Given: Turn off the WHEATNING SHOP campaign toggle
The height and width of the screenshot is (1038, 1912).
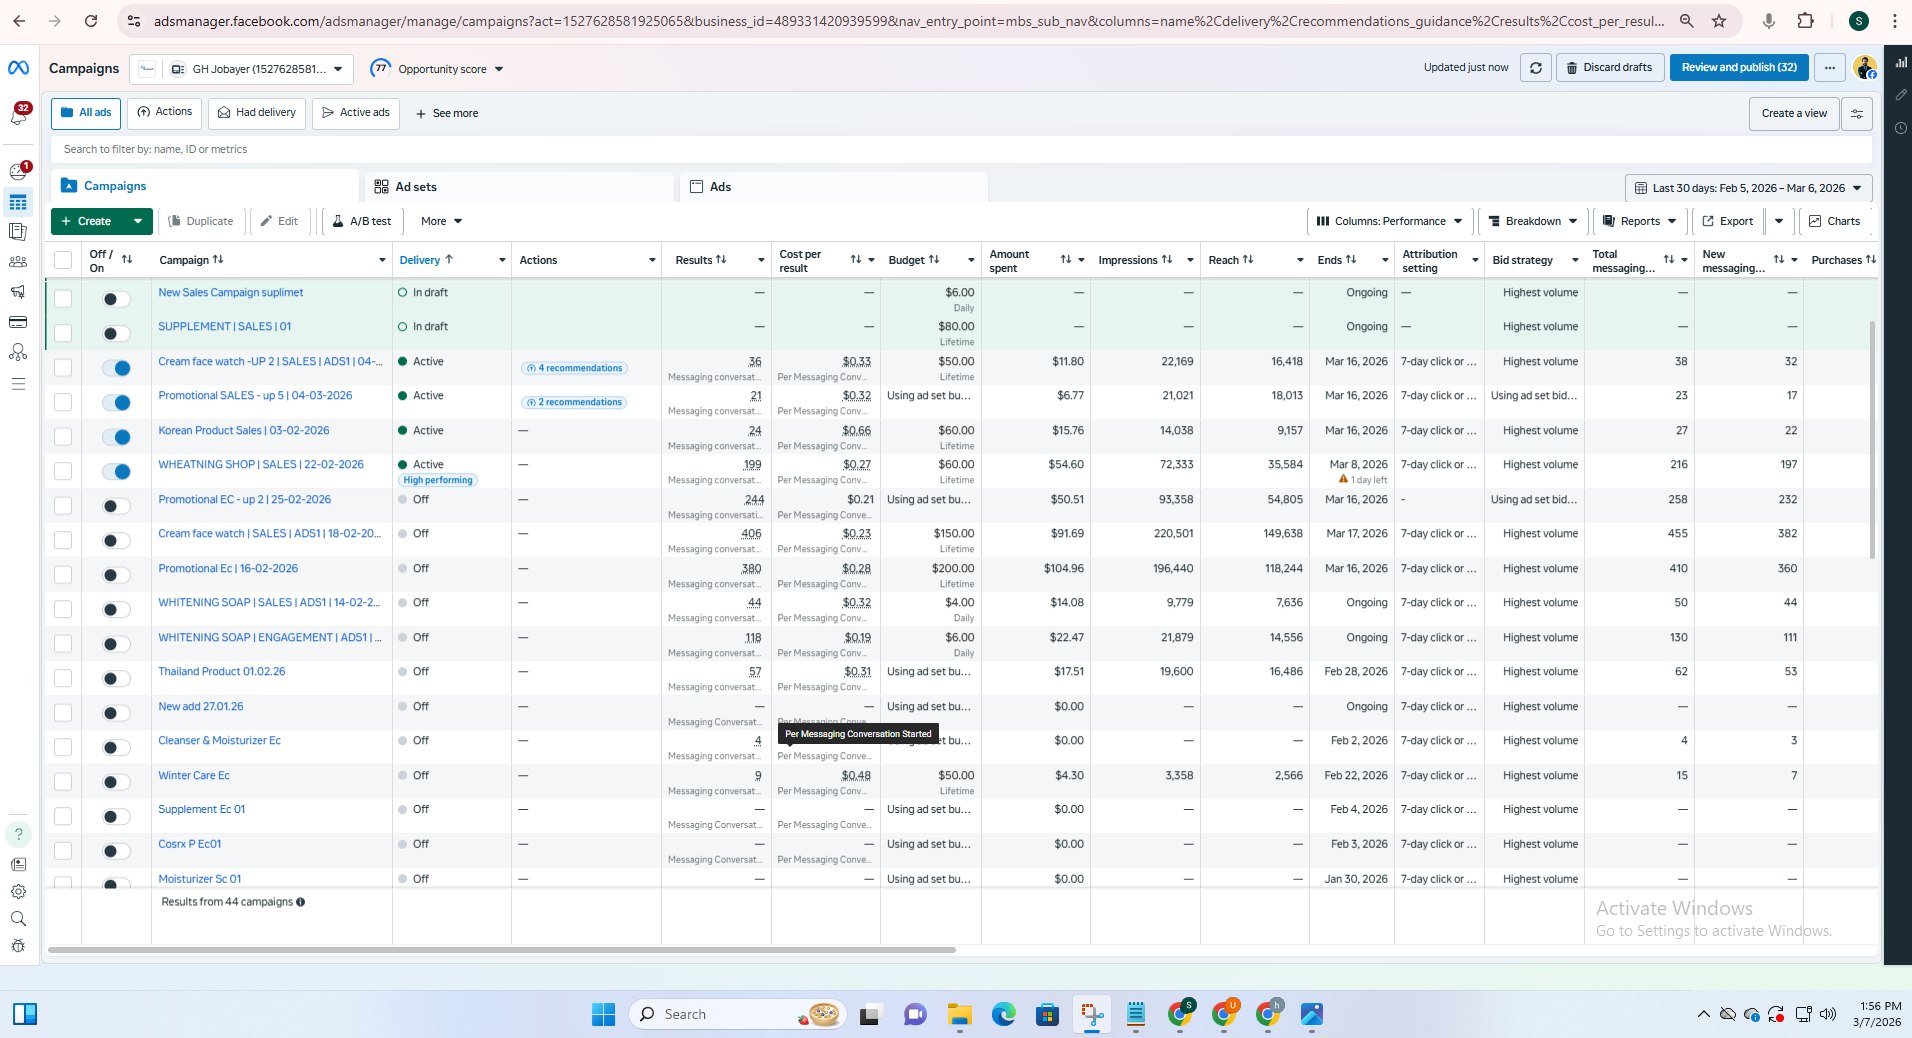Looking at the screenshot, I should pos(117,471).
